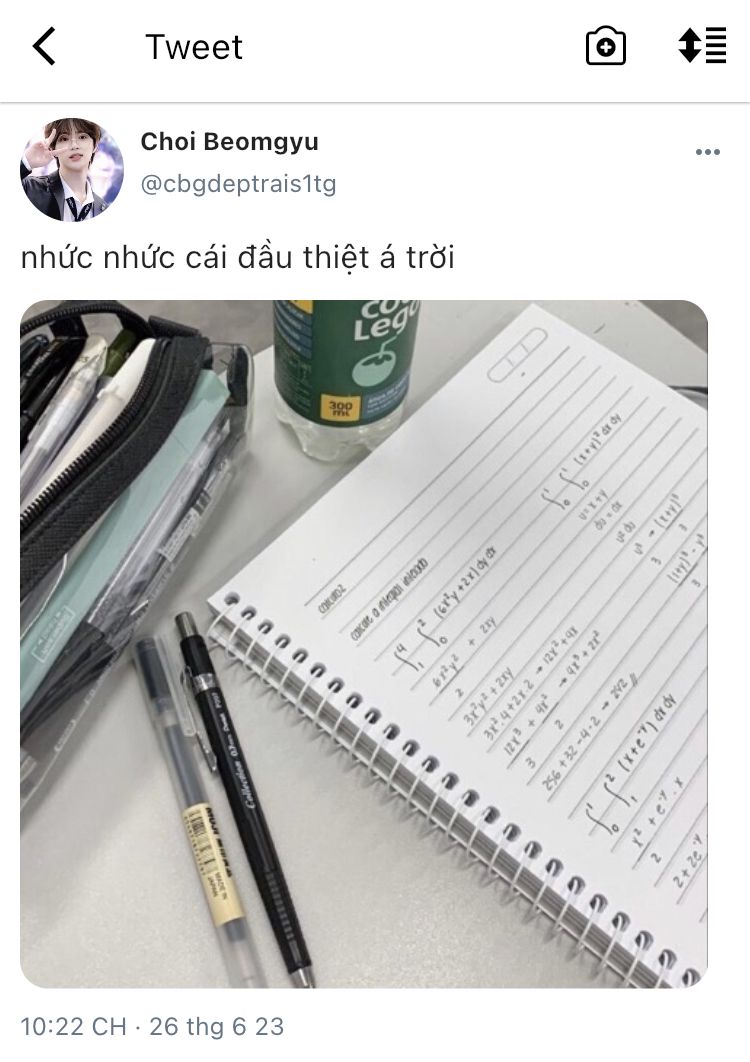Open the reply sorting arrows icon
The image size is (750, 1062).
point(703,46)
